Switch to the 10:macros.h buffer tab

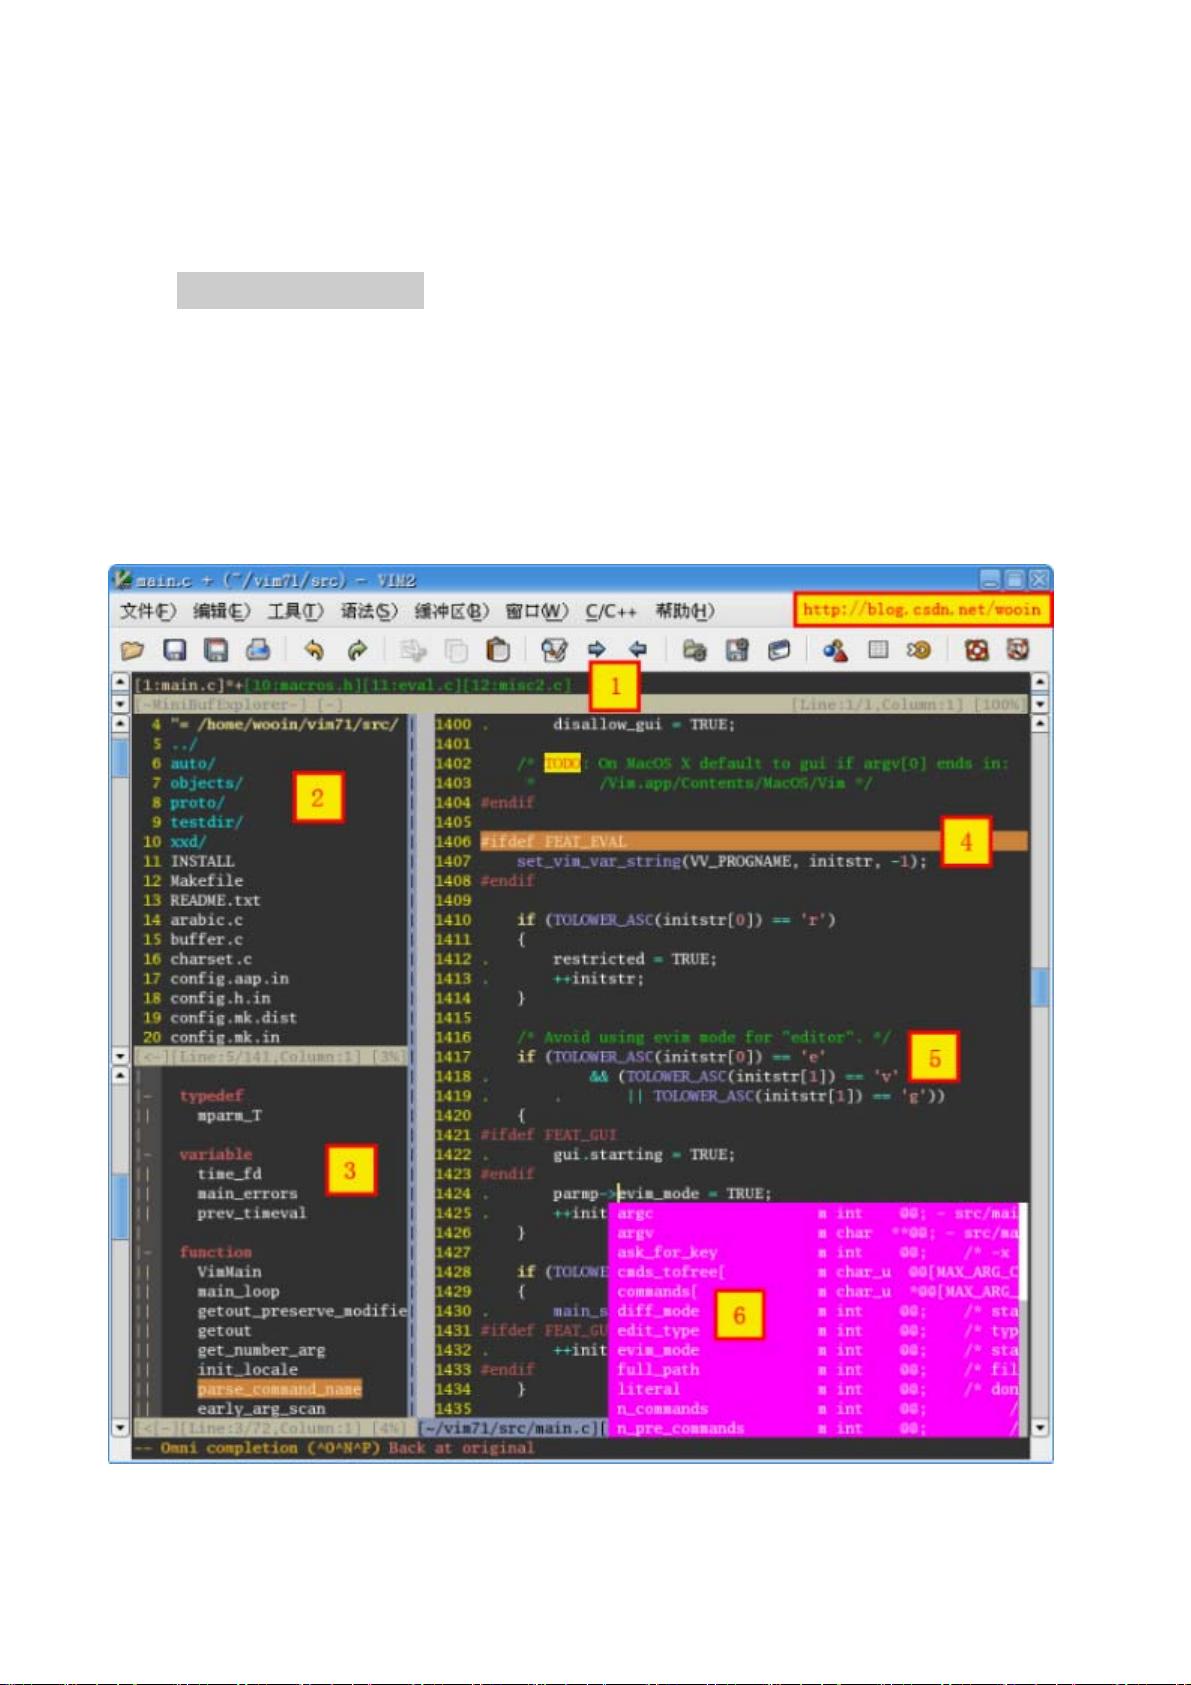click(x=304, y=685)
